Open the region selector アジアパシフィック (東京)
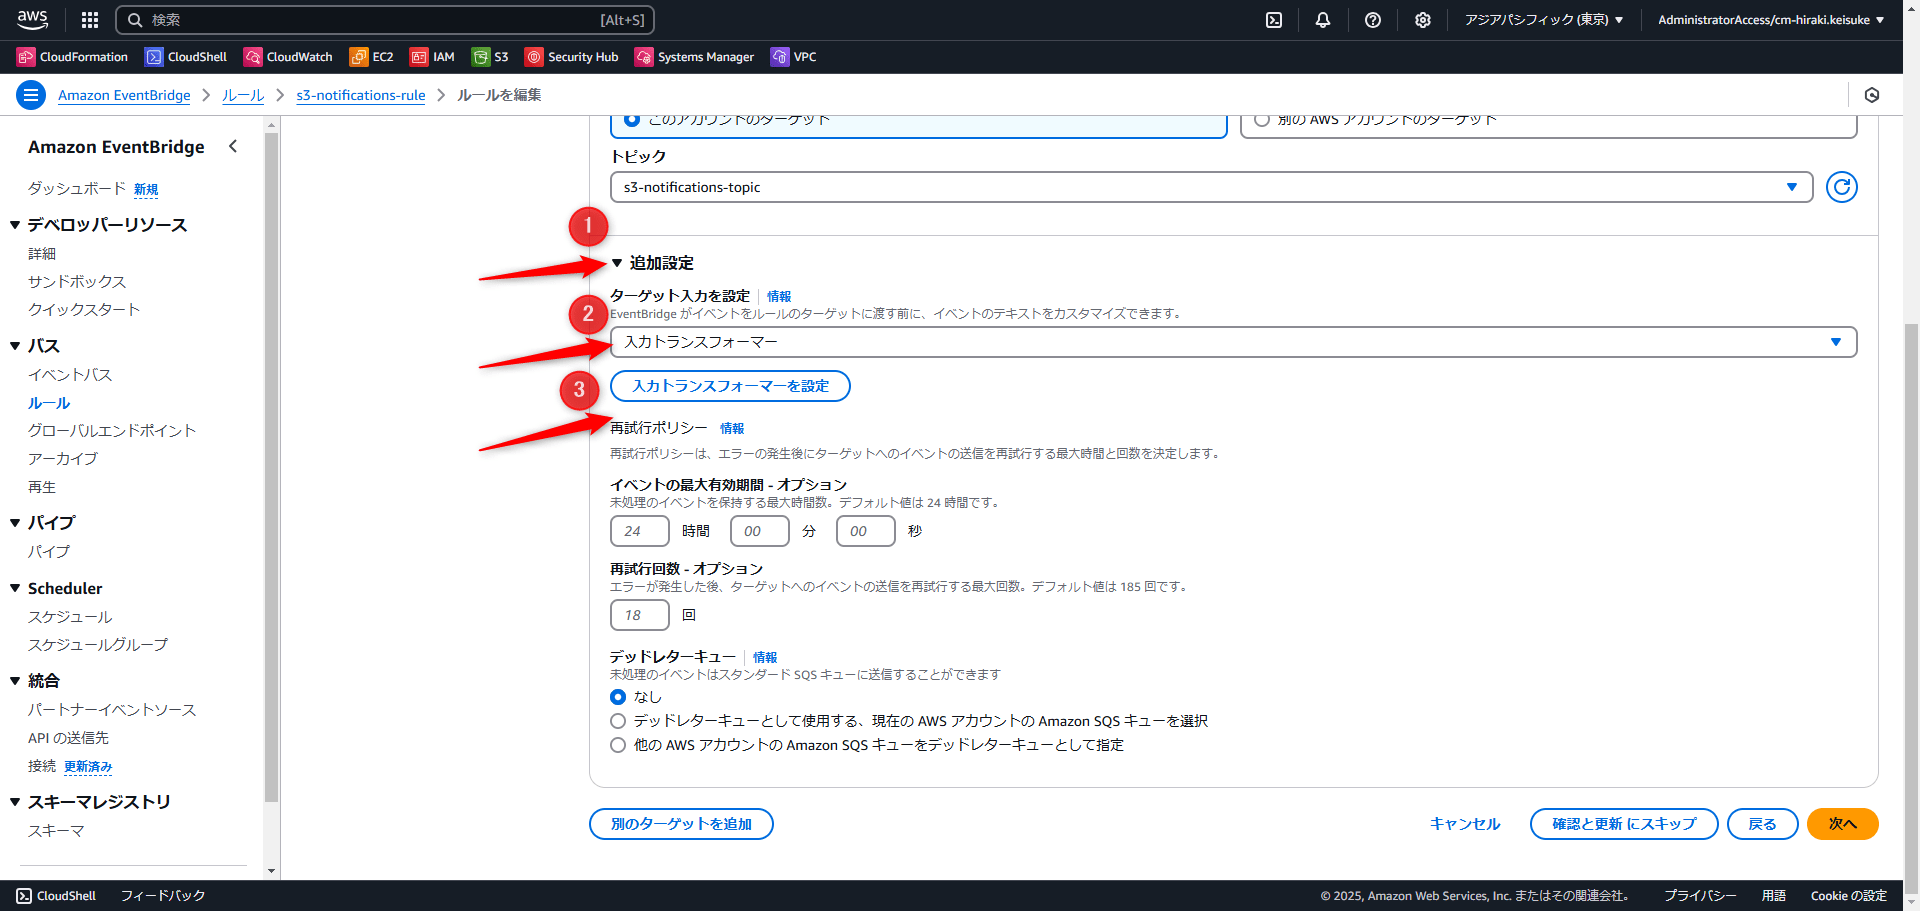The image size is (1920, 911). 1544,20
